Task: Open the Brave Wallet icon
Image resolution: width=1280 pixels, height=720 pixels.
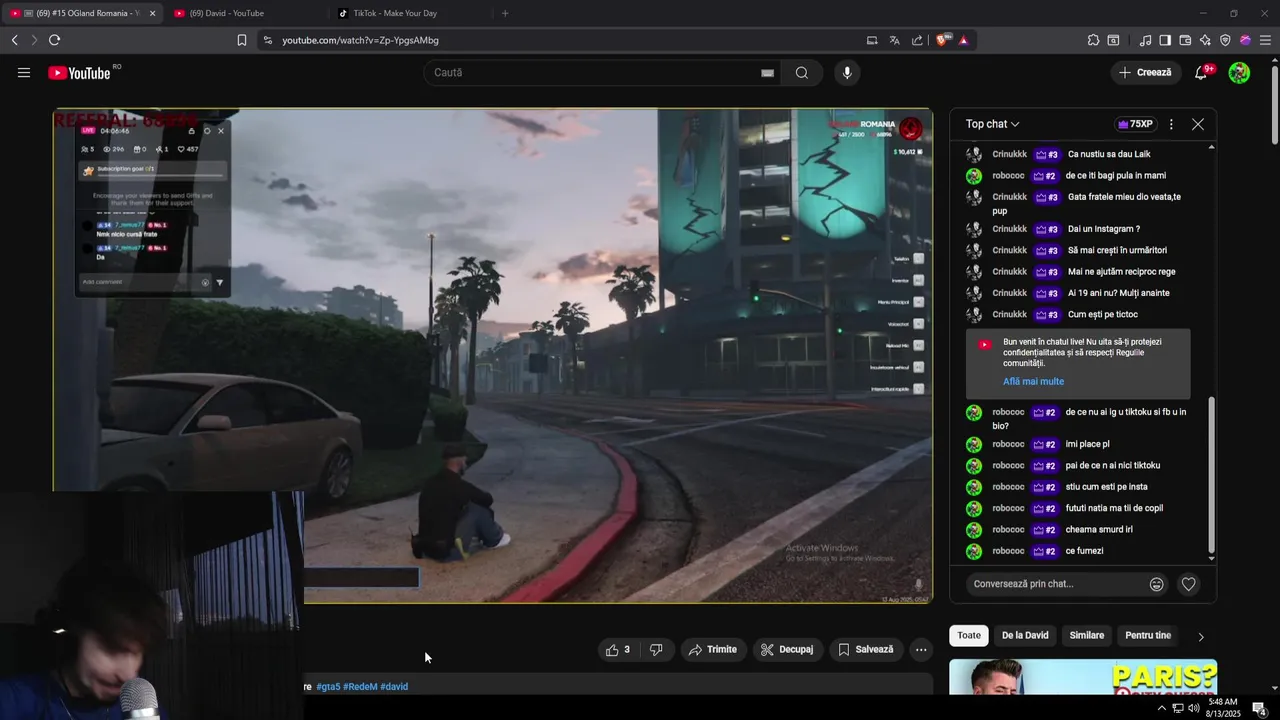Action: 1185,40
